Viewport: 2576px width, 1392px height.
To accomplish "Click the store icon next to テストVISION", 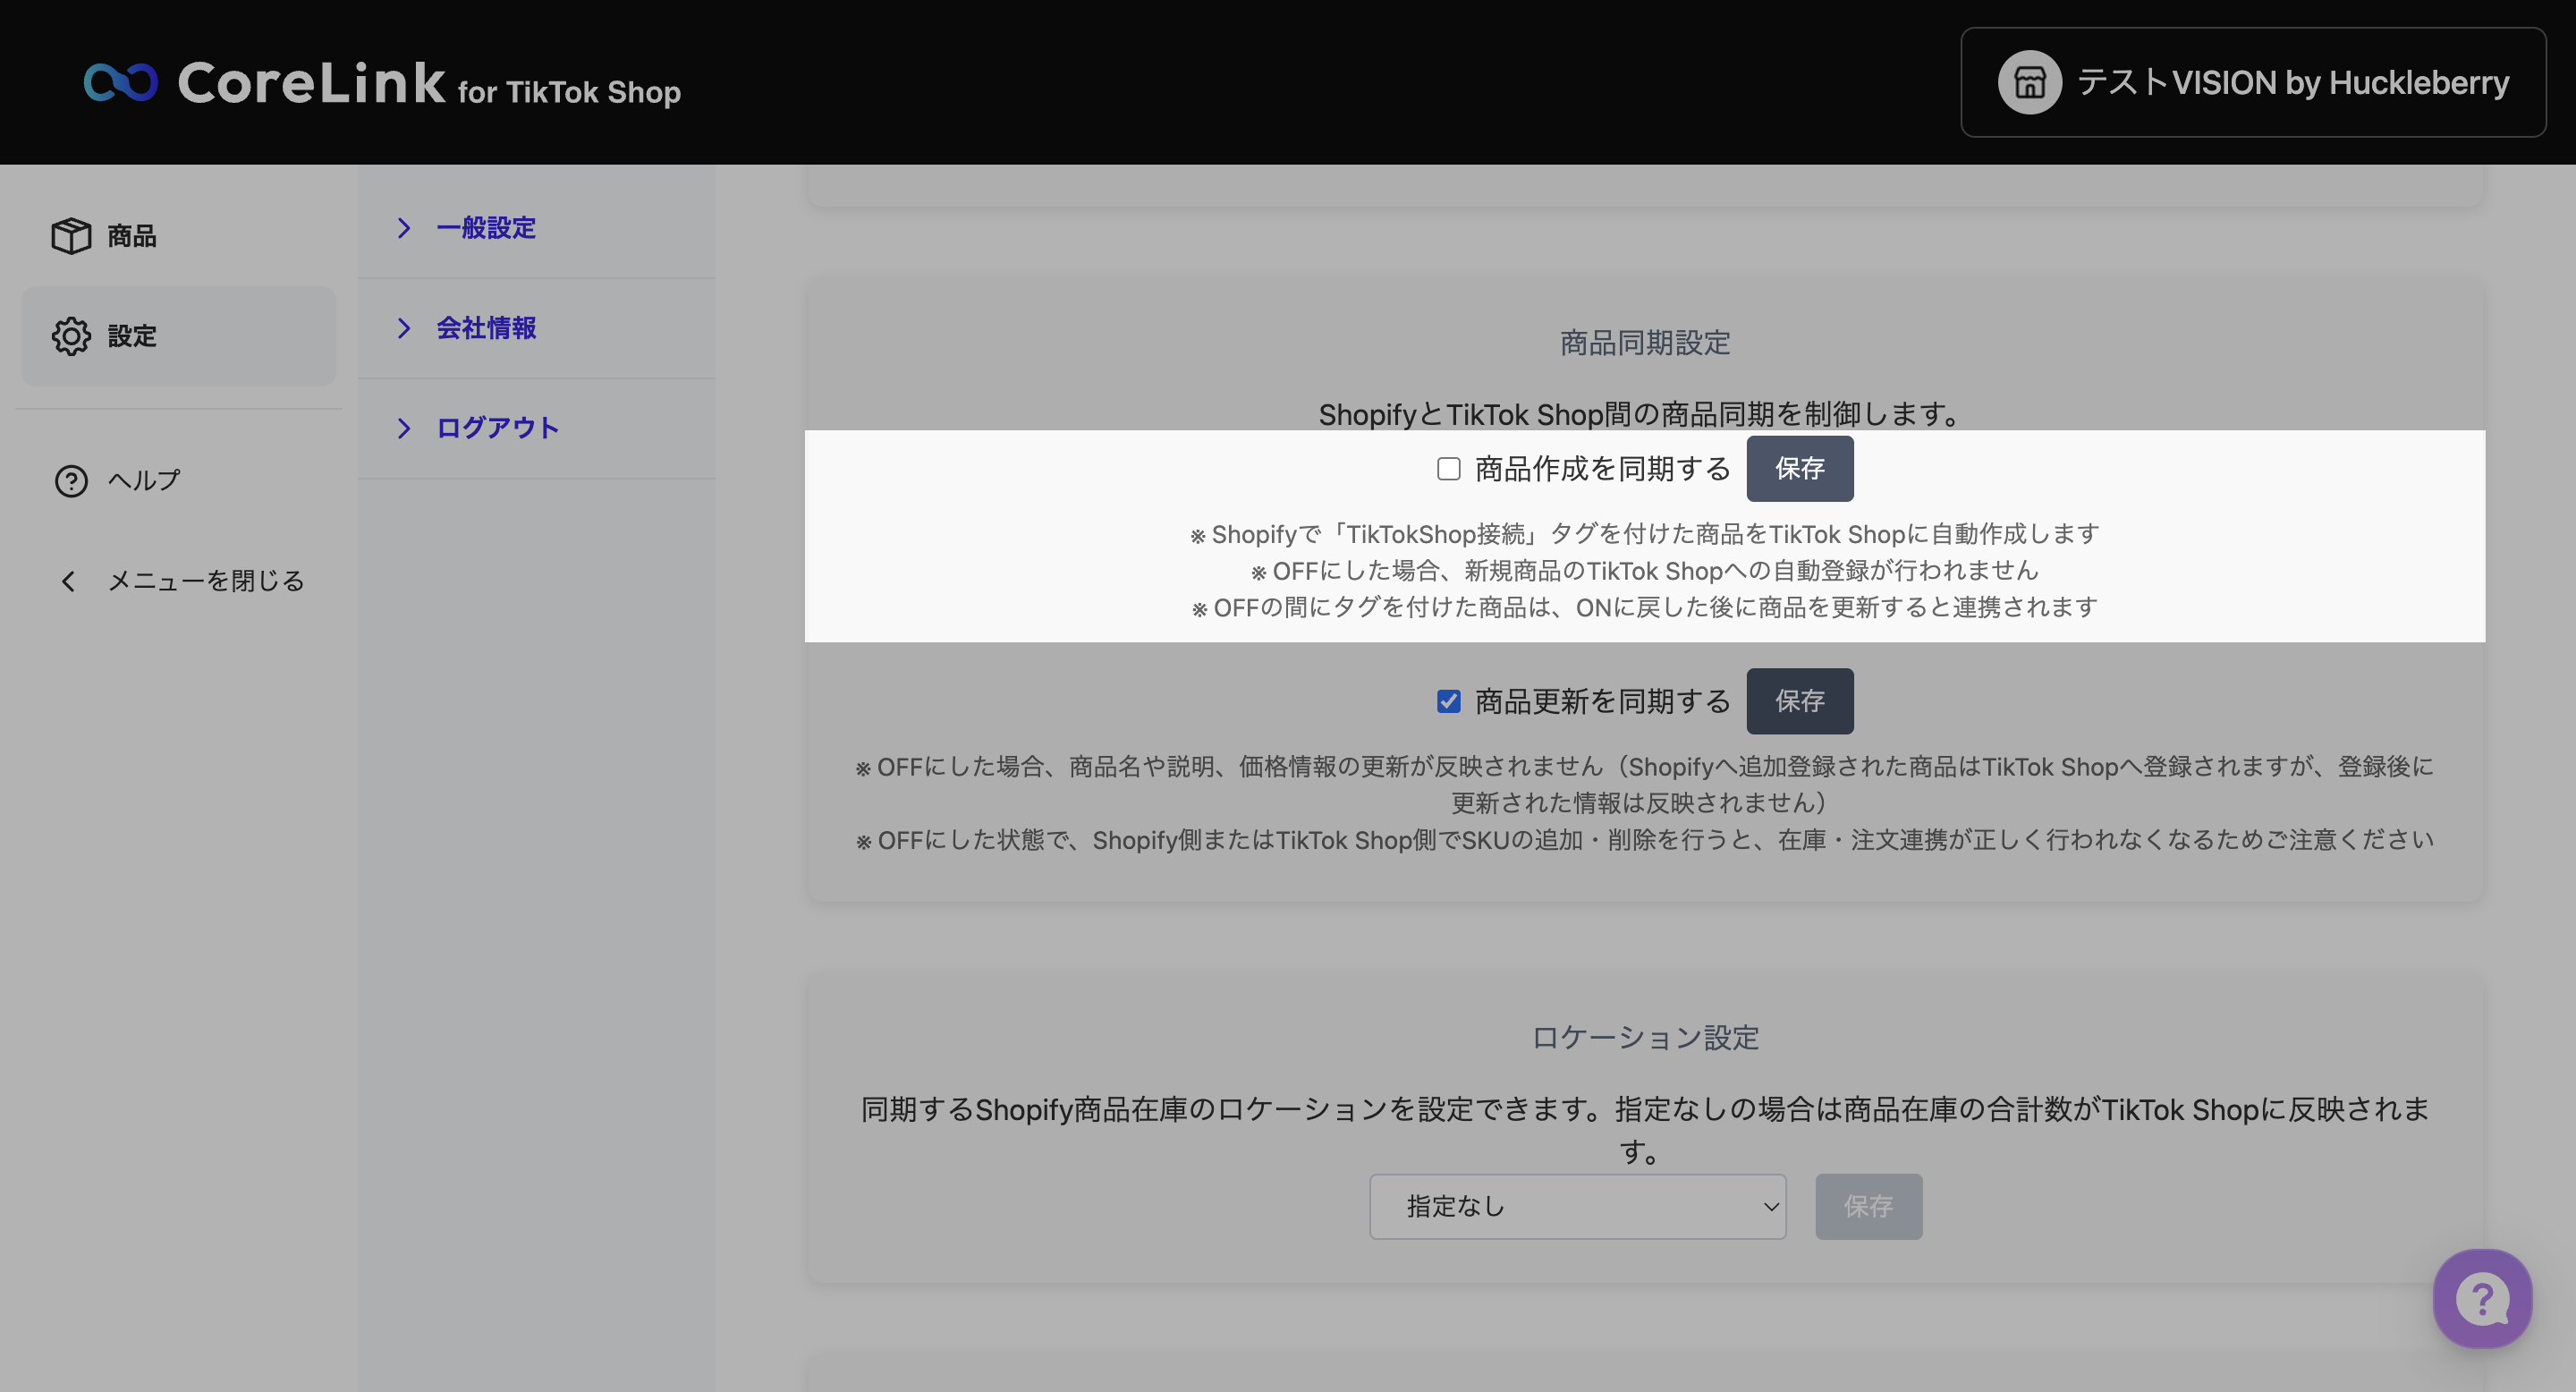I will click(x=2029, y=82).
